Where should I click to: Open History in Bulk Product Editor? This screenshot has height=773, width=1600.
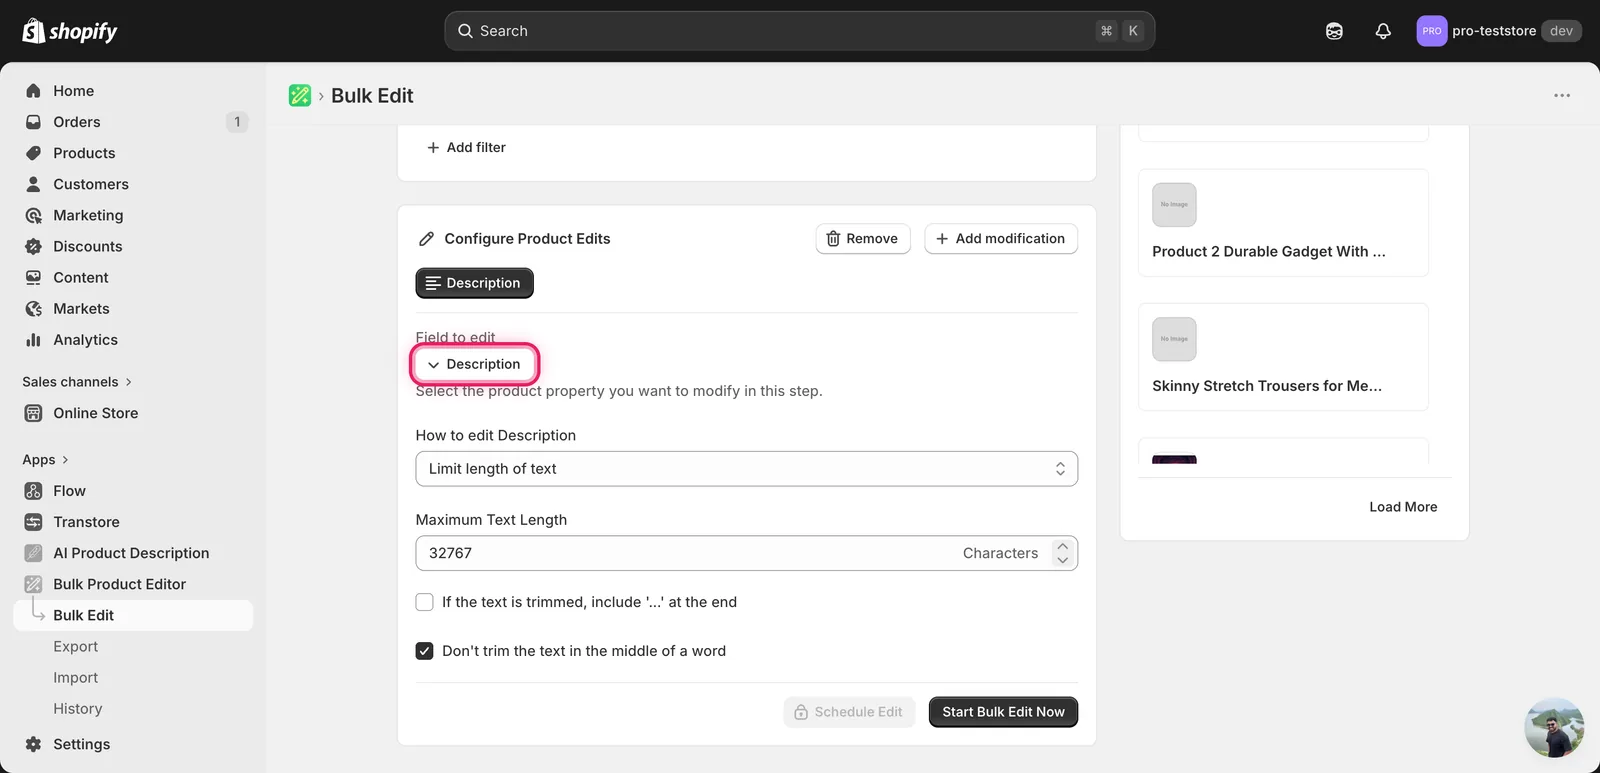(x=78, y=708)
